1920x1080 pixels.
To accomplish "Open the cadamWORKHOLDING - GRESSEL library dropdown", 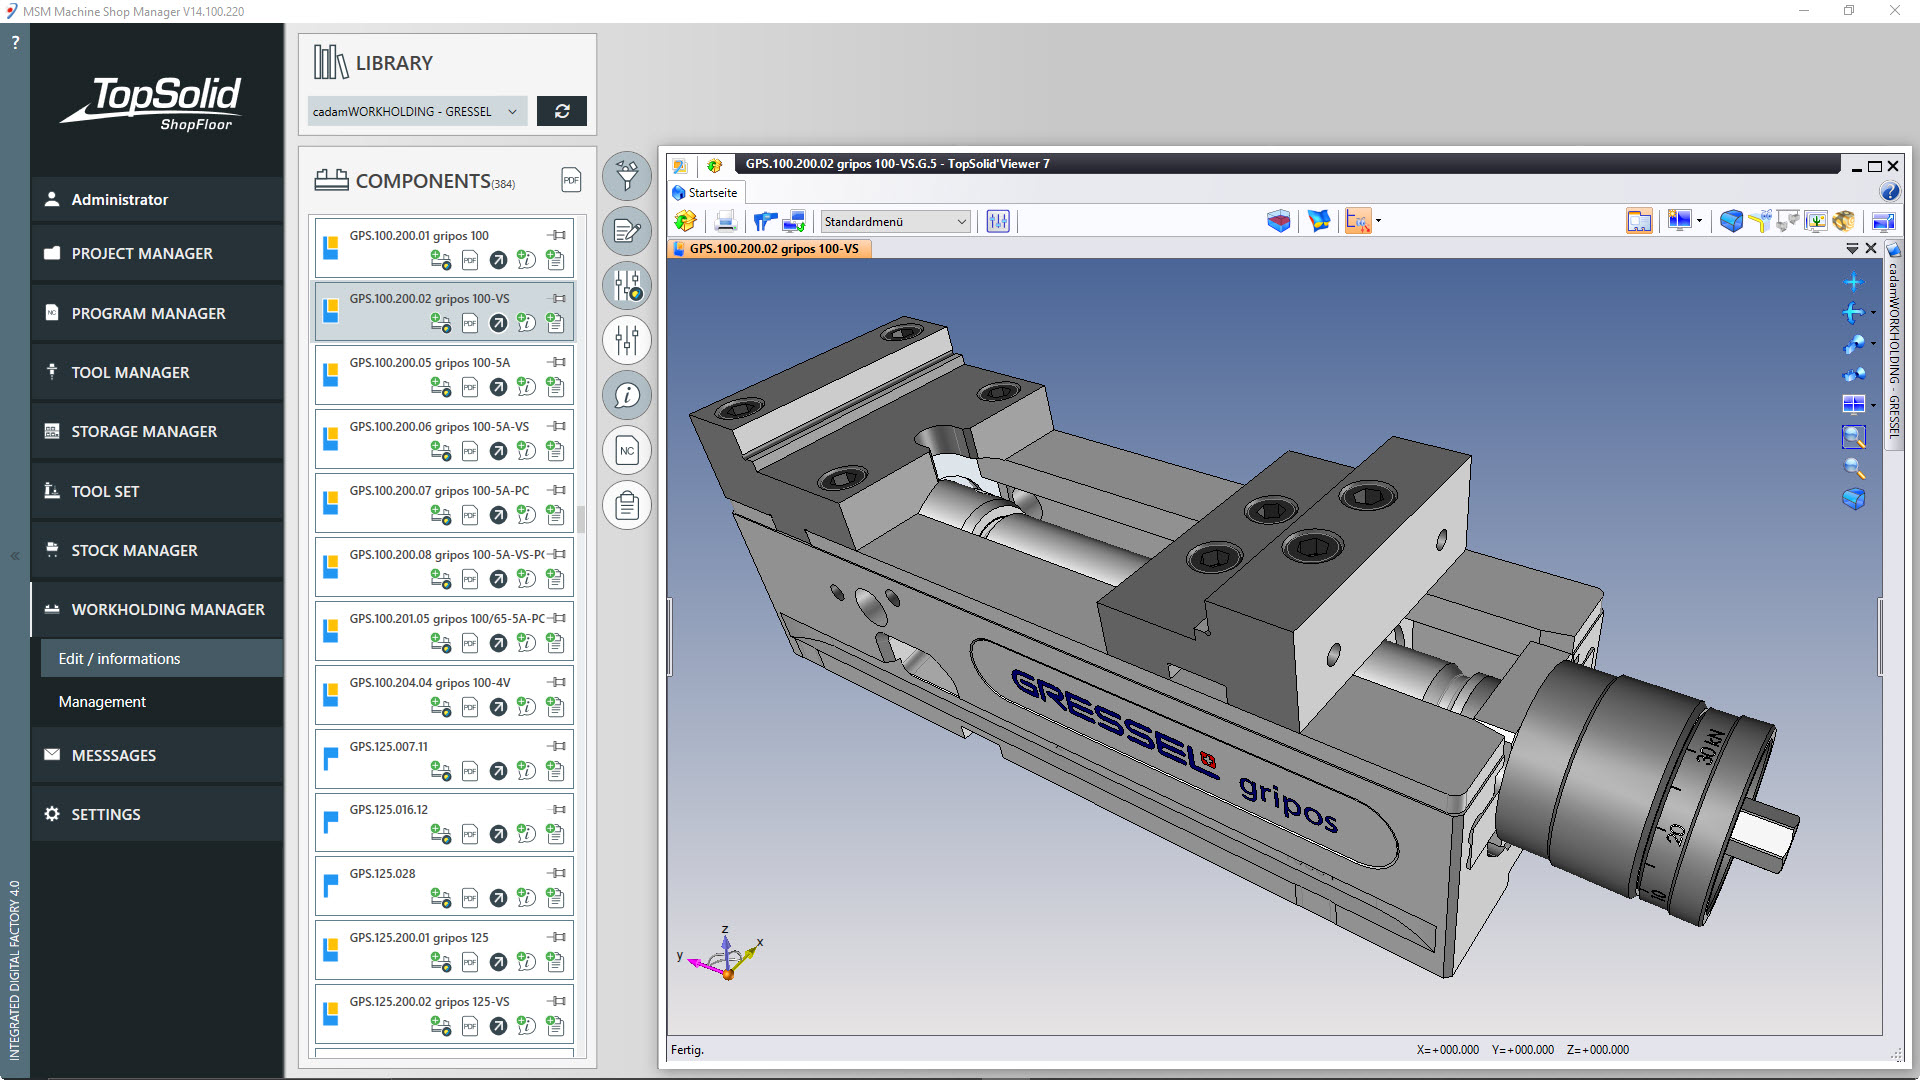I will (x=415, y=111).
